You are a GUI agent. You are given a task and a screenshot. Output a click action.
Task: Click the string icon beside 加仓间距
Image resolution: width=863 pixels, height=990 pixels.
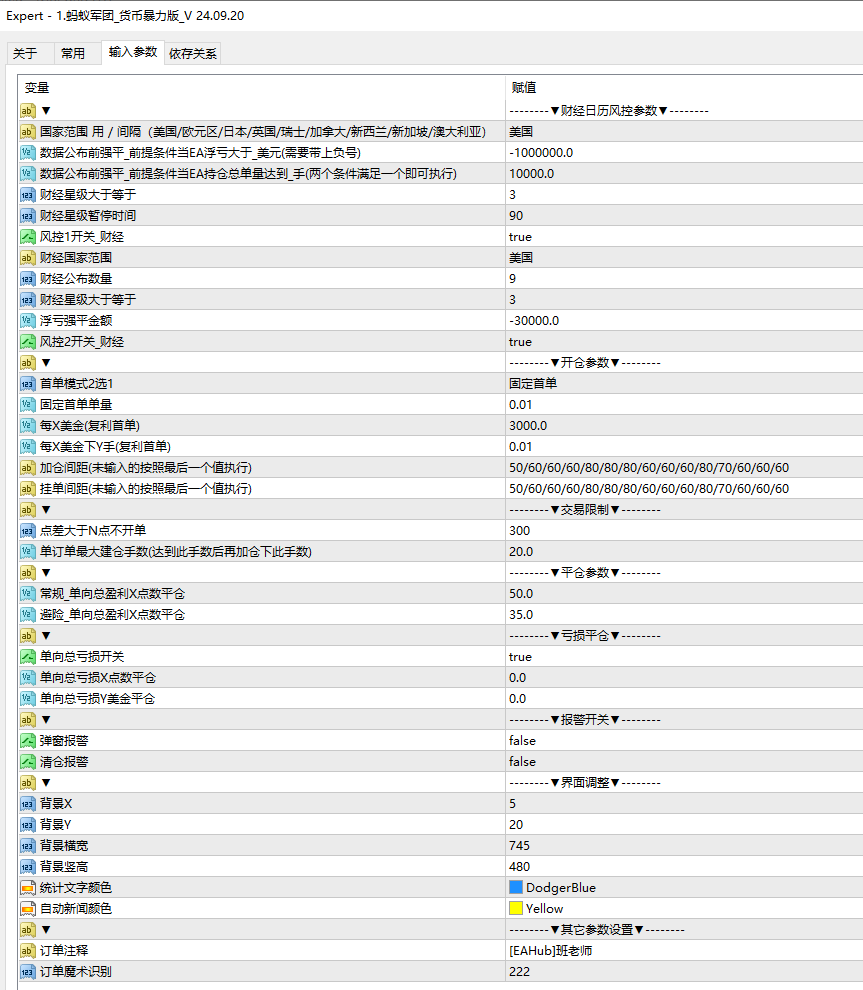pos(27,468)
